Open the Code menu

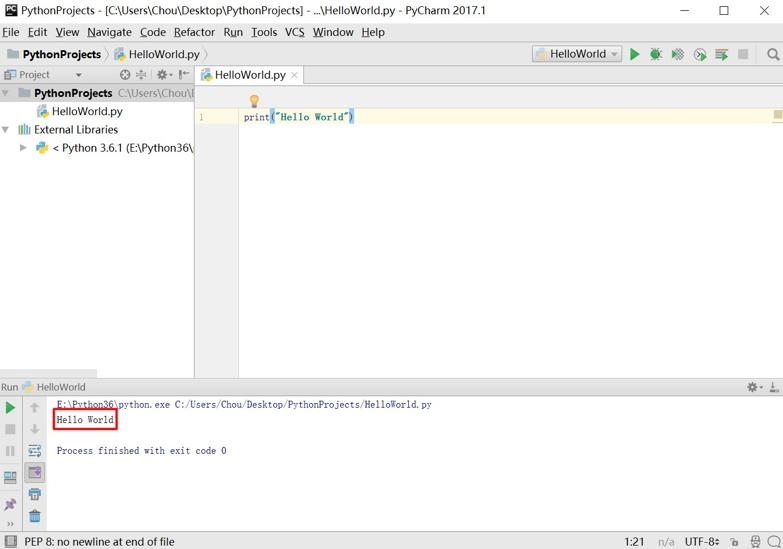tap(153, 32)
